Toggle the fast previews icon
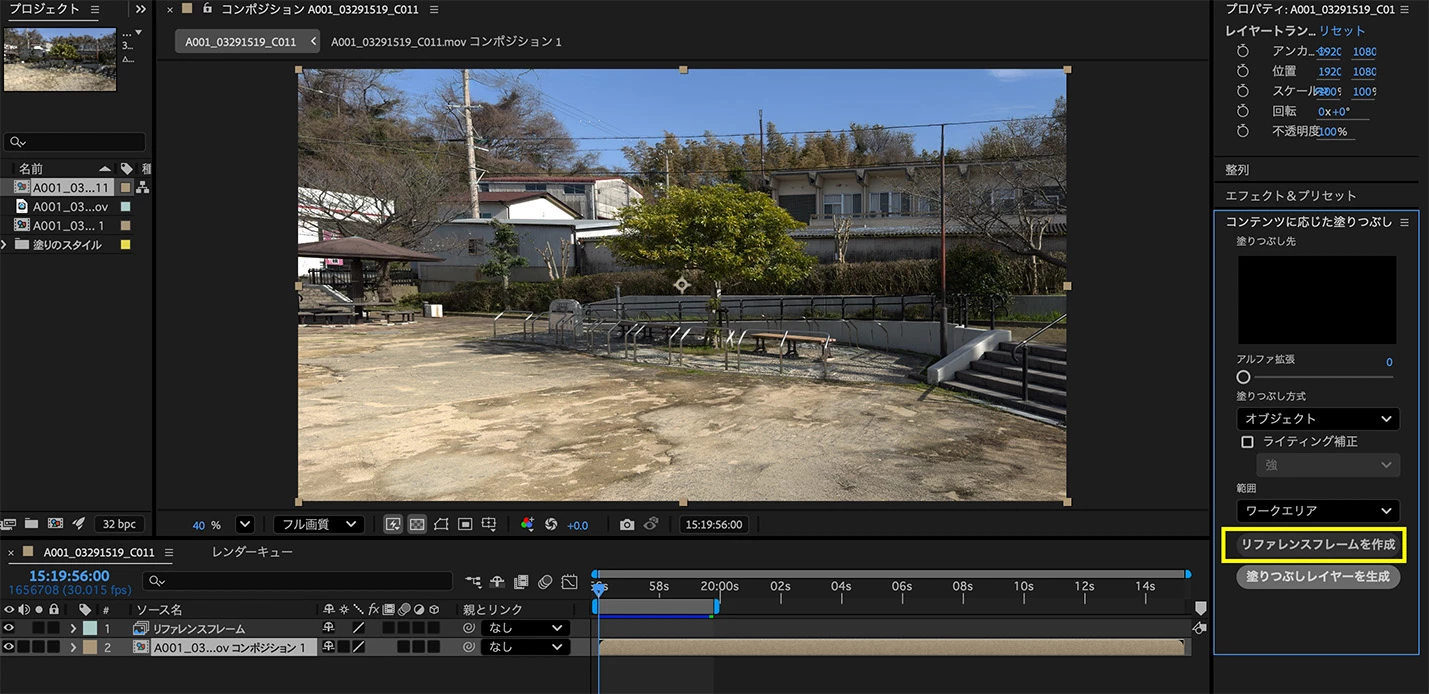This screenshot has height=694, width=1429. 393,524
